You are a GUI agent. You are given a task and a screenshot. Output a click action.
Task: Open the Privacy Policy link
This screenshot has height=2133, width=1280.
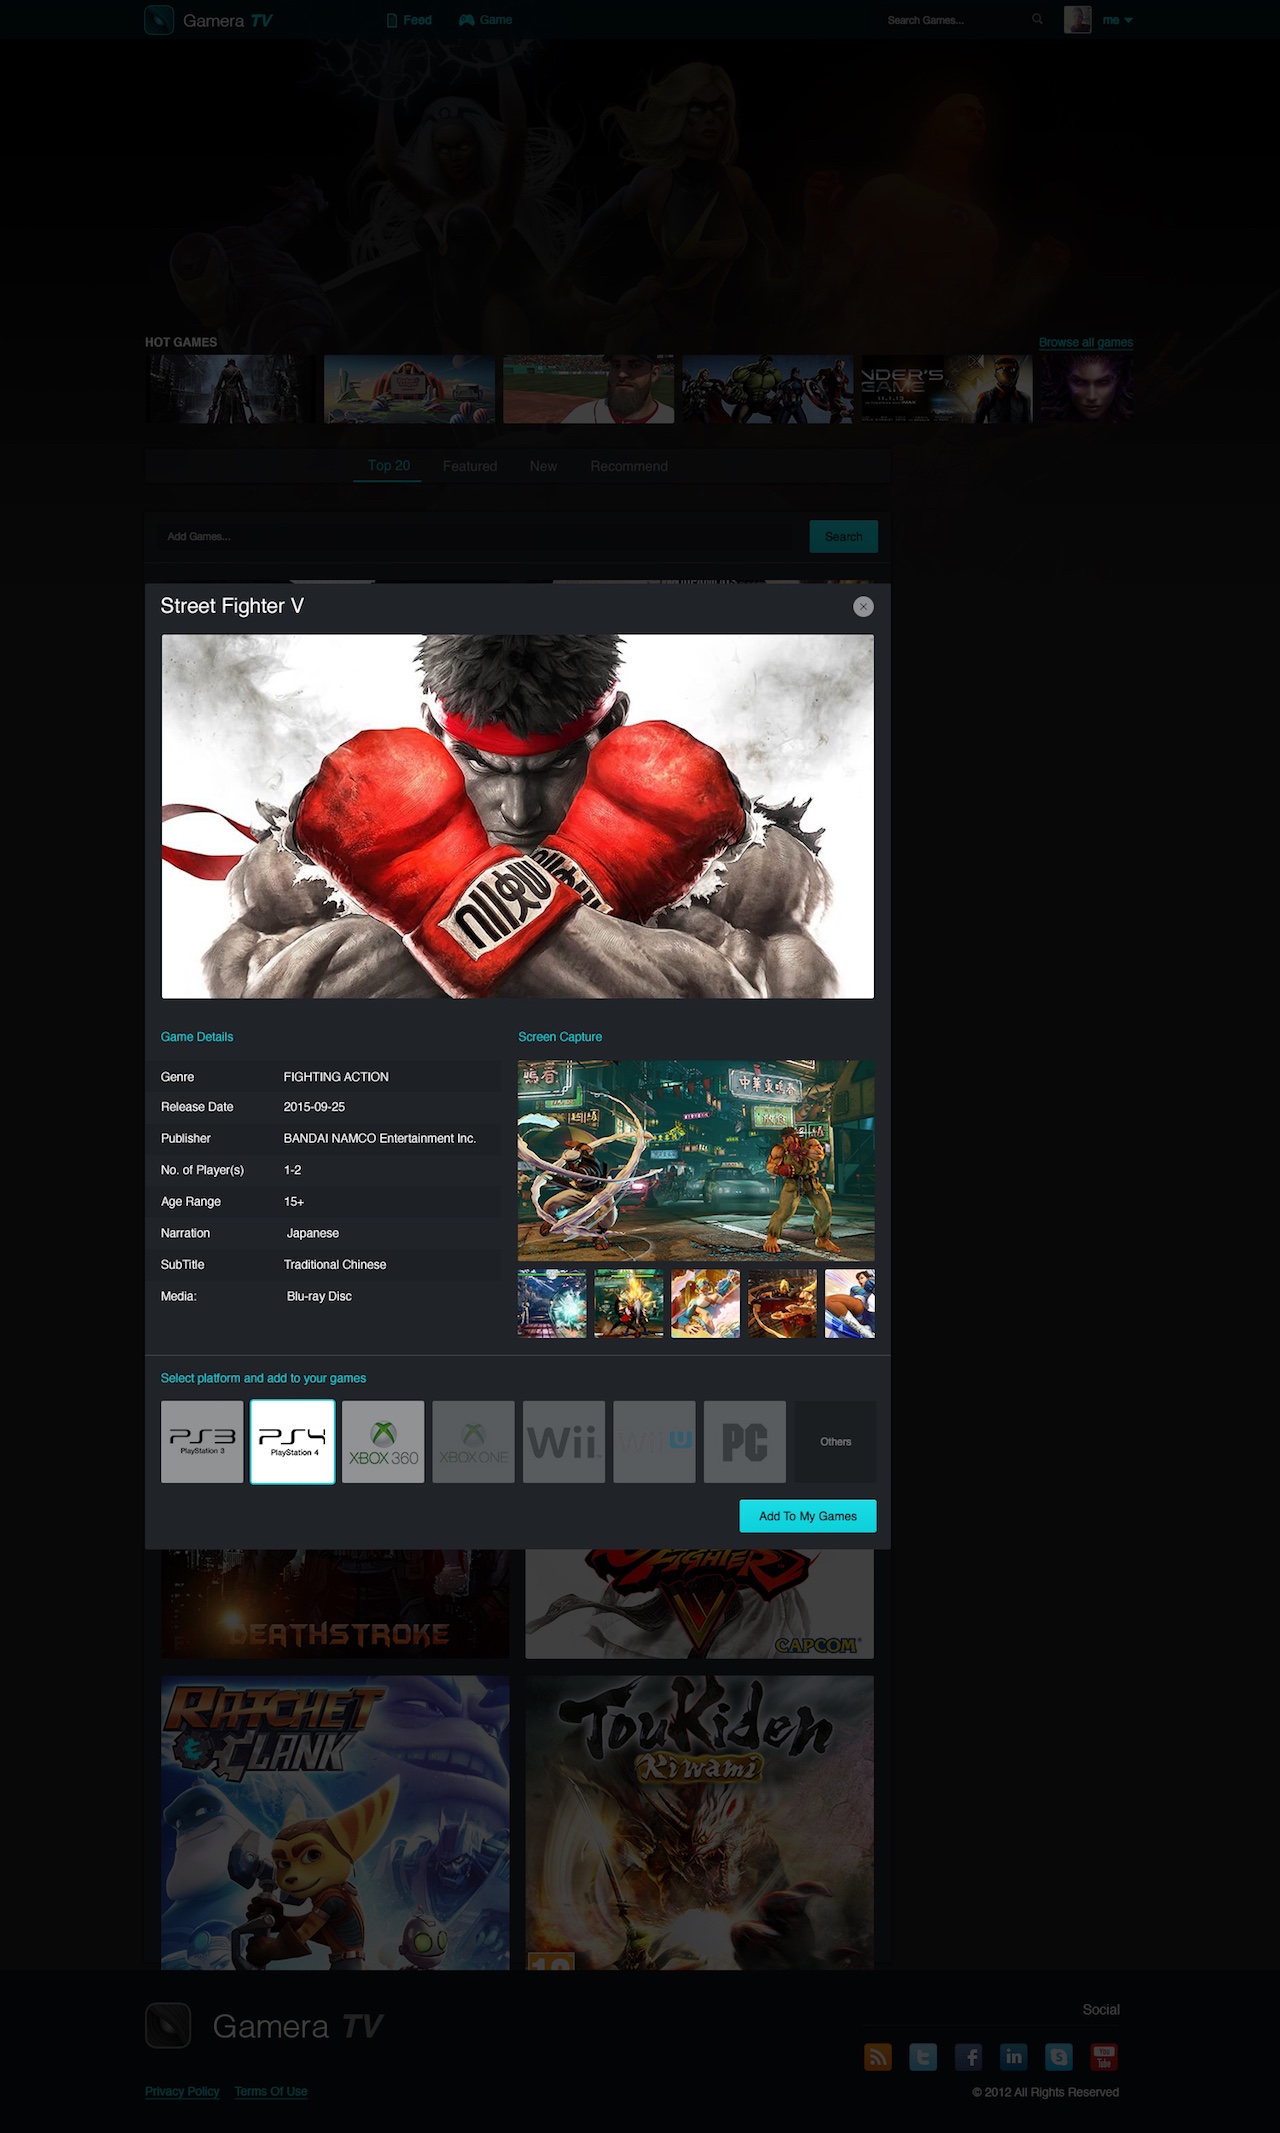[x=182, y=2091]
